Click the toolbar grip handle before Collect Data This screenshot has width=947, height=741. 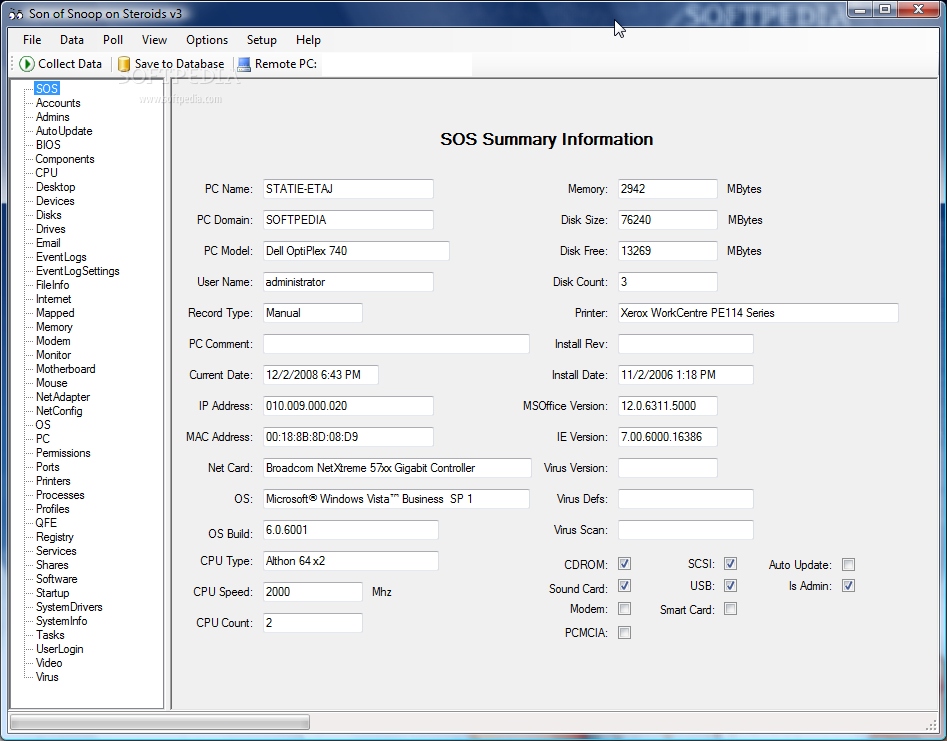point(12,64)
